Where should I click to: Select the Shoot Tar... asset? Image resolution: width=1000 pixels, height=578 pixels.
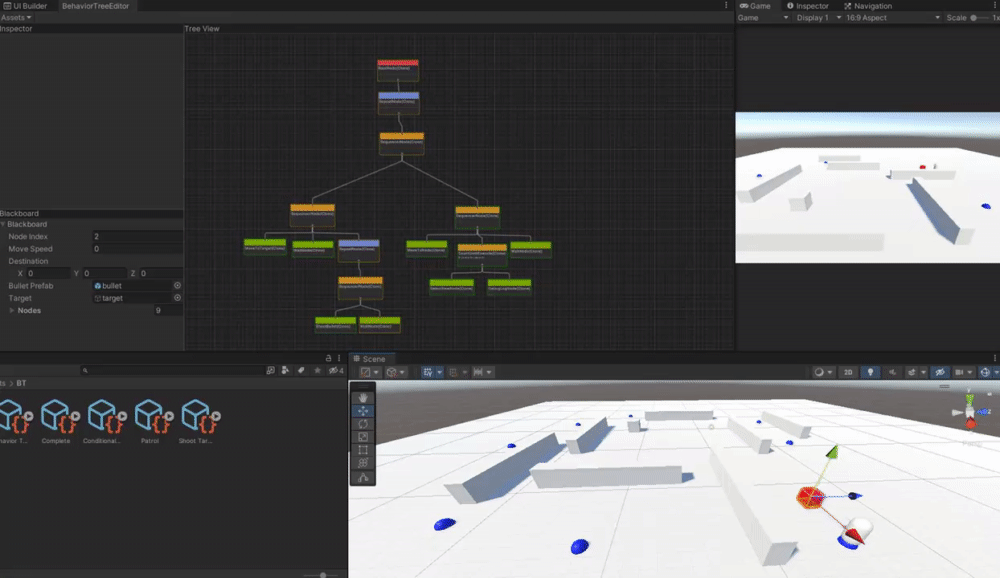point(196,422)
